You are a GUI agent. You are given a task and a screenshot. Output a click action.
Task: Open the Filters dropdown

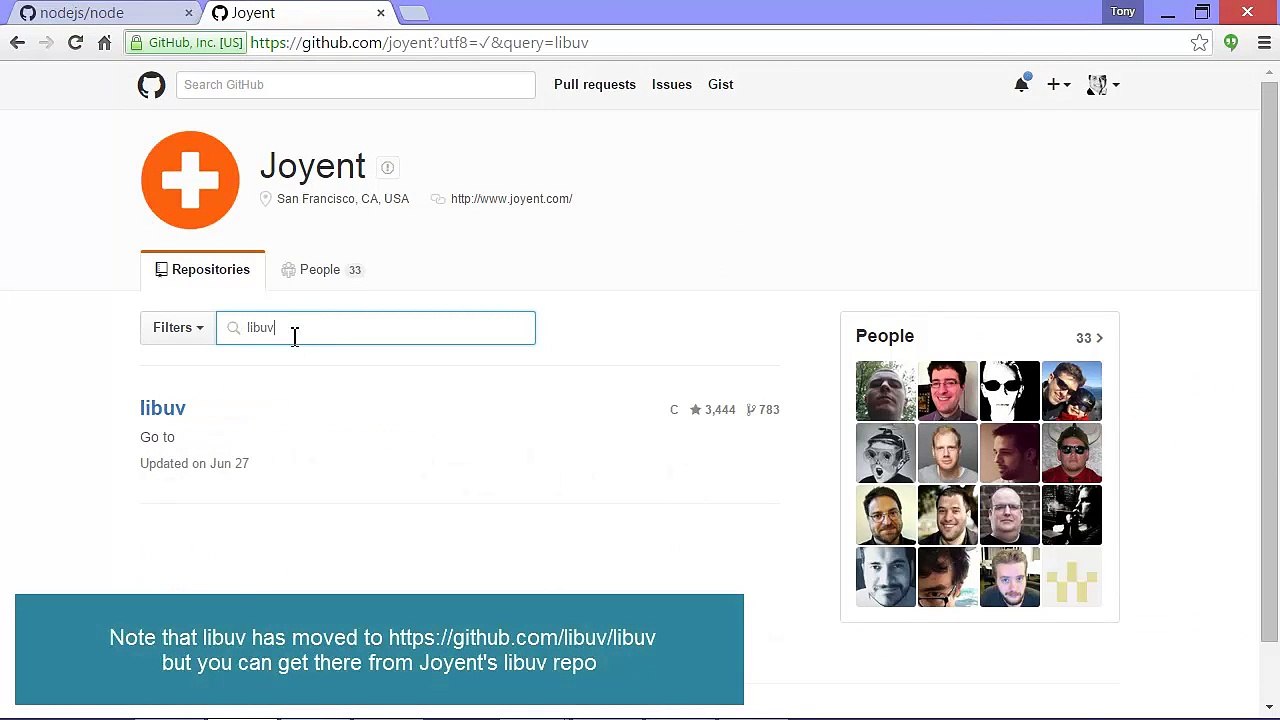tap(178, 328)
